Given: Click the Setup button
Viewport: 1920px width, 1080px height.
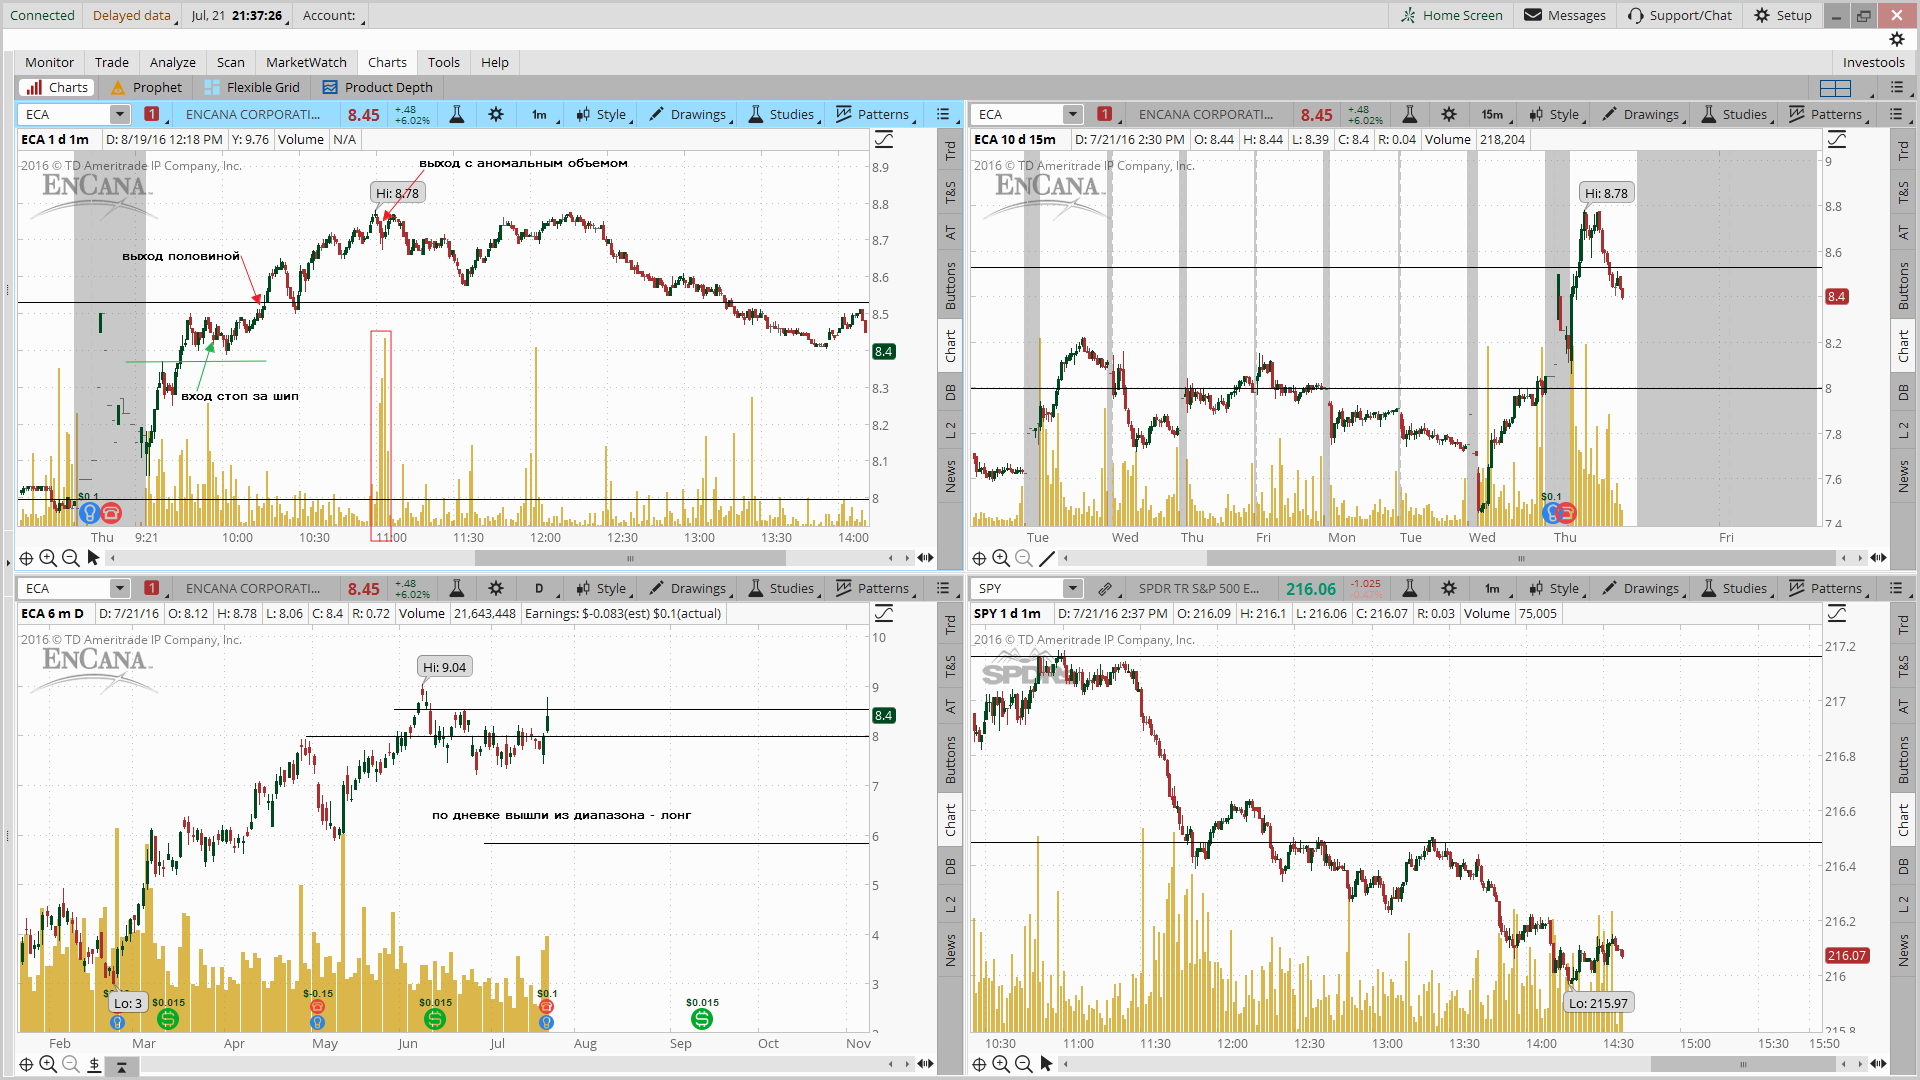Looking at the screenshot, I should pos(1783,15).
